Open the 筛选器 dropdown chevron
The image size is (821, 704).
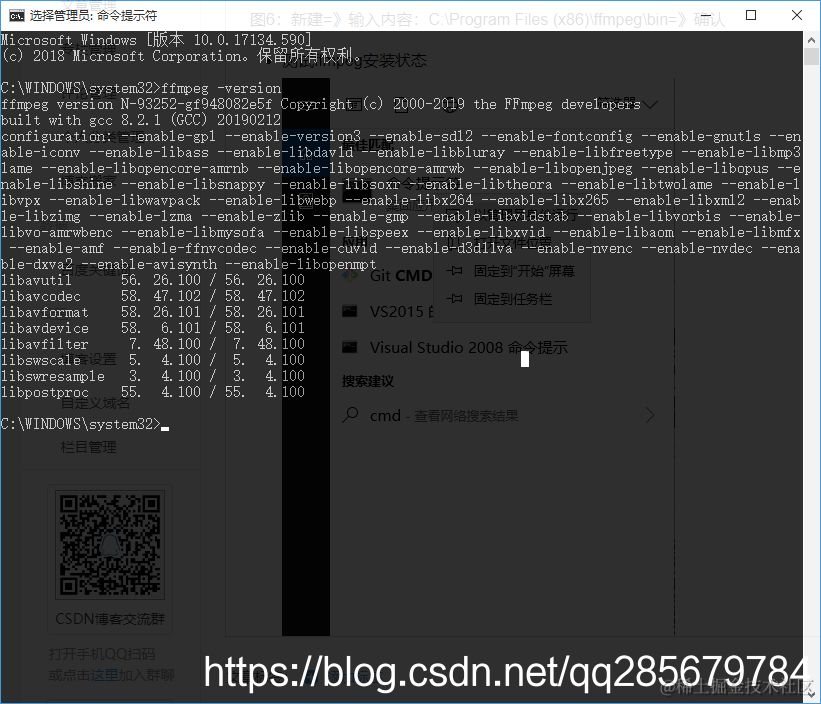point(650,105)
